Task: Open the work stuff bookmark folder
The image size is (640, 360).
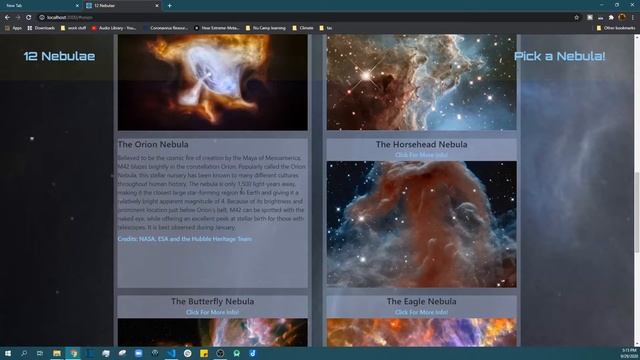Action: [x=73, y=28]
